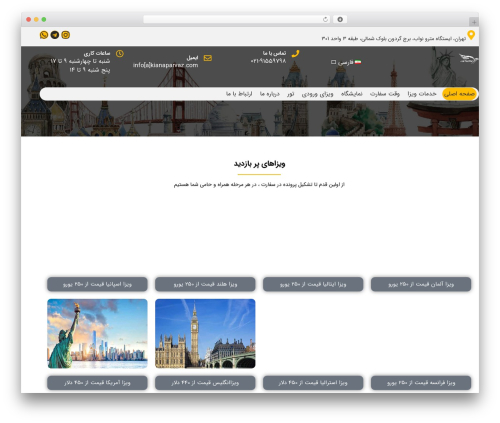500x423 pixels.
Task: Open the خدمات ویزا menu item
Action: tap(422, 94)
